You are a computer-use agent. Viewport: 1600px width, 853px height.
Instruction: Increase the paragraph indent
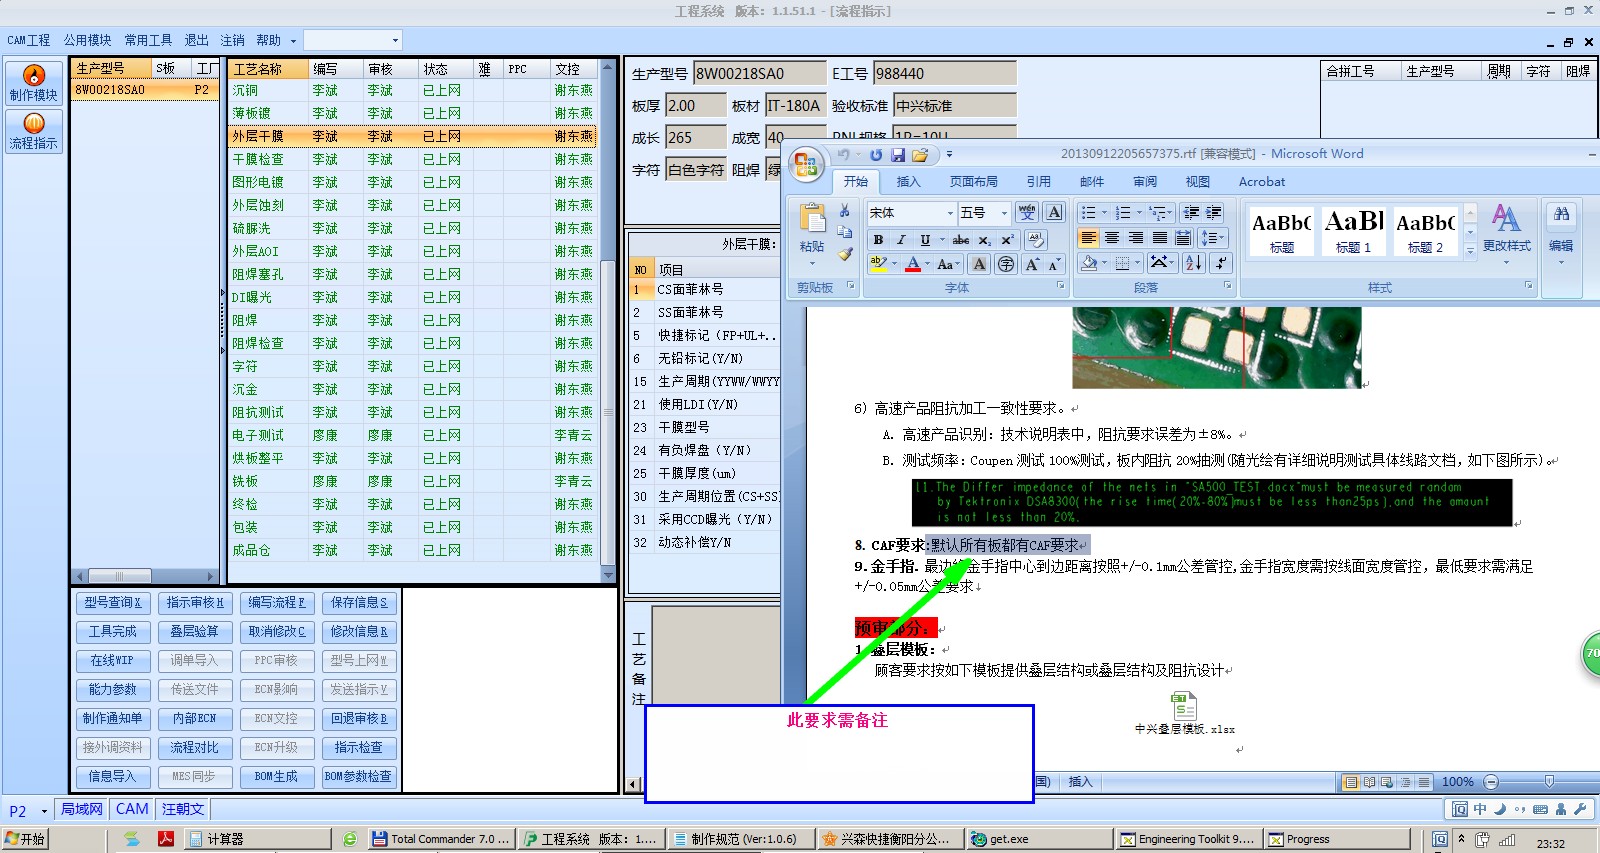coord(1213,212)
